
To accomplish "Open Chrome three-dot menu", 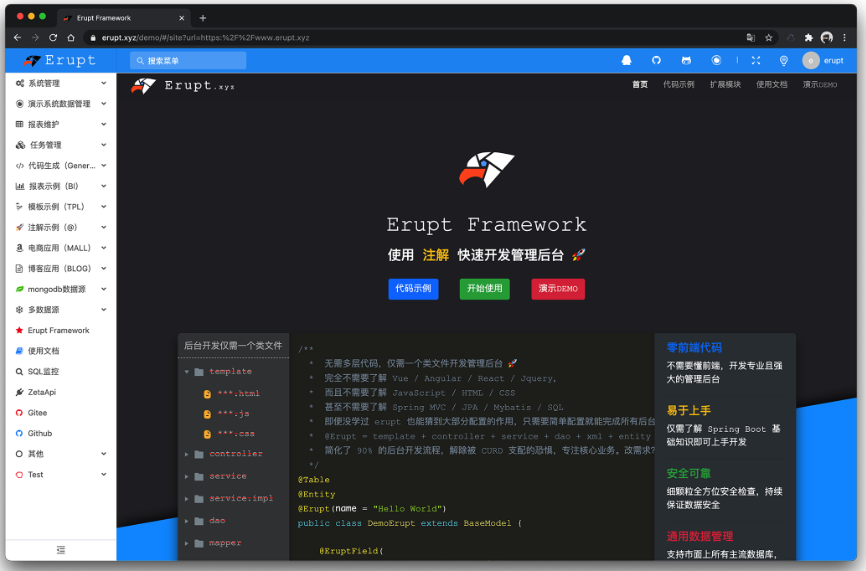I will click(x=844, y=38).
